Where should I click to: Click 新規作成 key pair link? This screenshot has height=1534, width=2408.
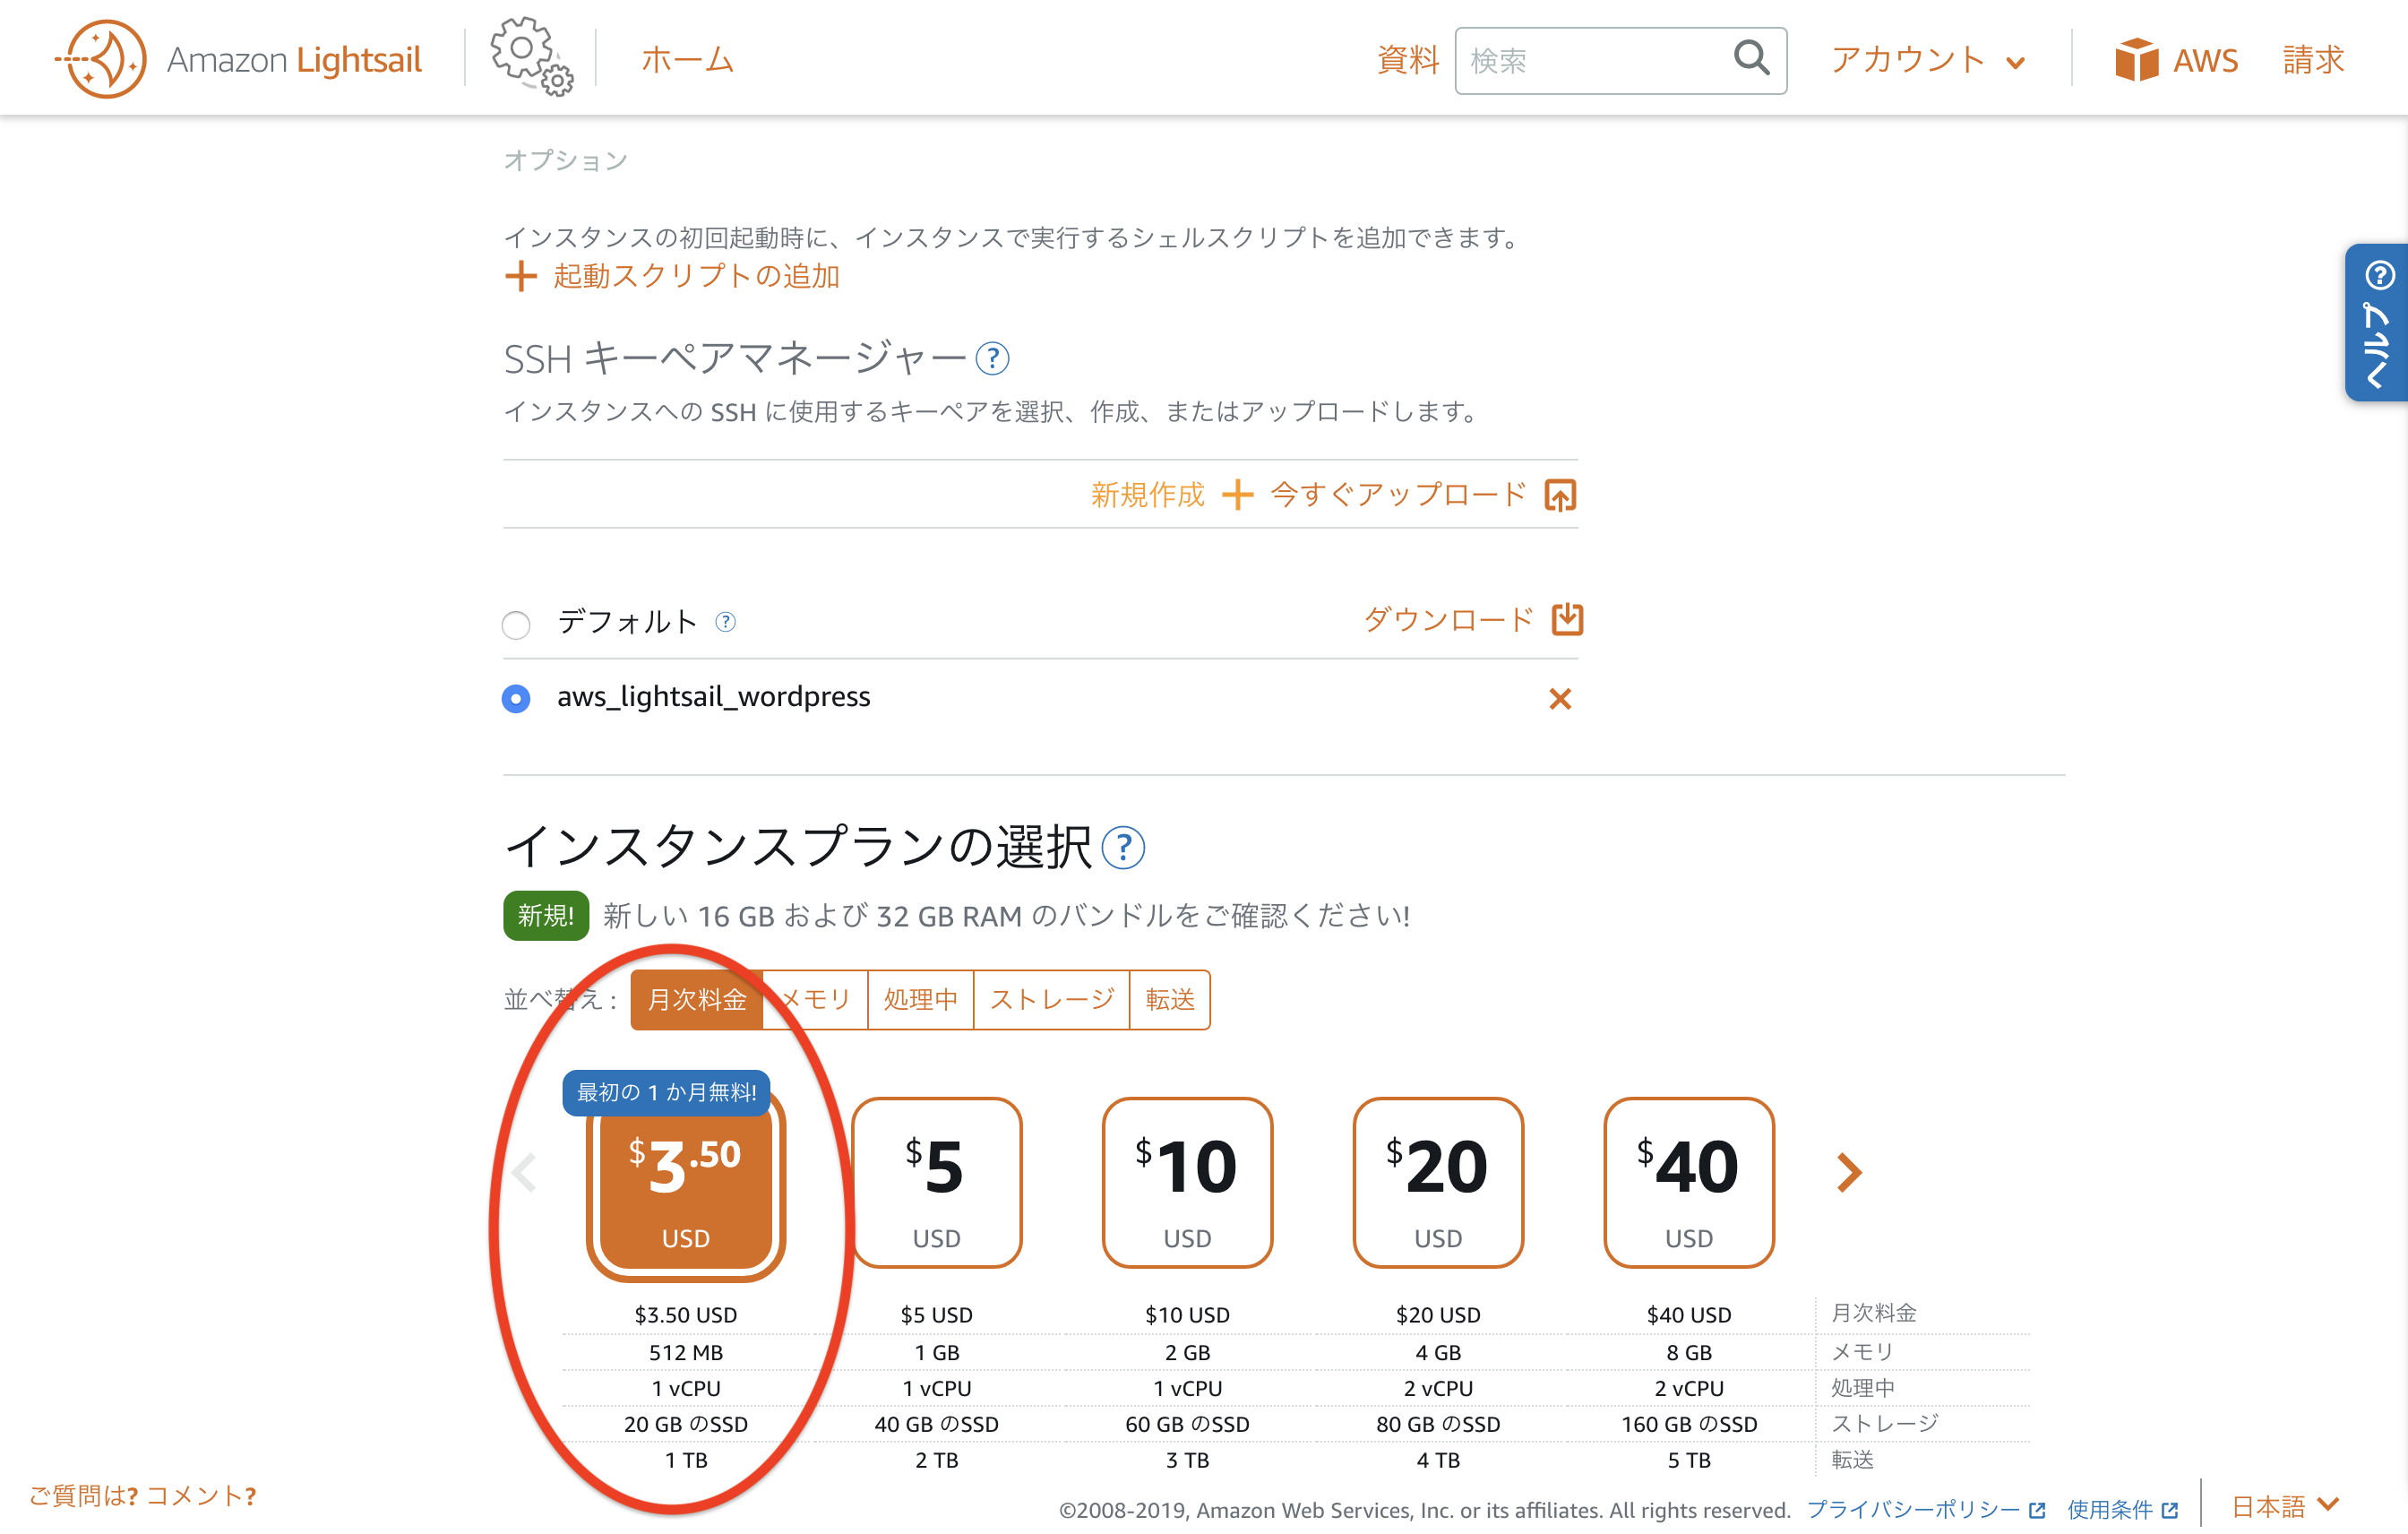coord(1148,494)
